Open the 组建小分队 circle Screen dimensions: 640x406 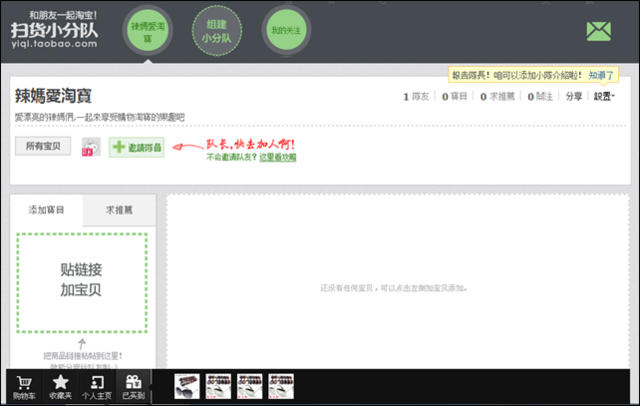(x=217, y=31)
